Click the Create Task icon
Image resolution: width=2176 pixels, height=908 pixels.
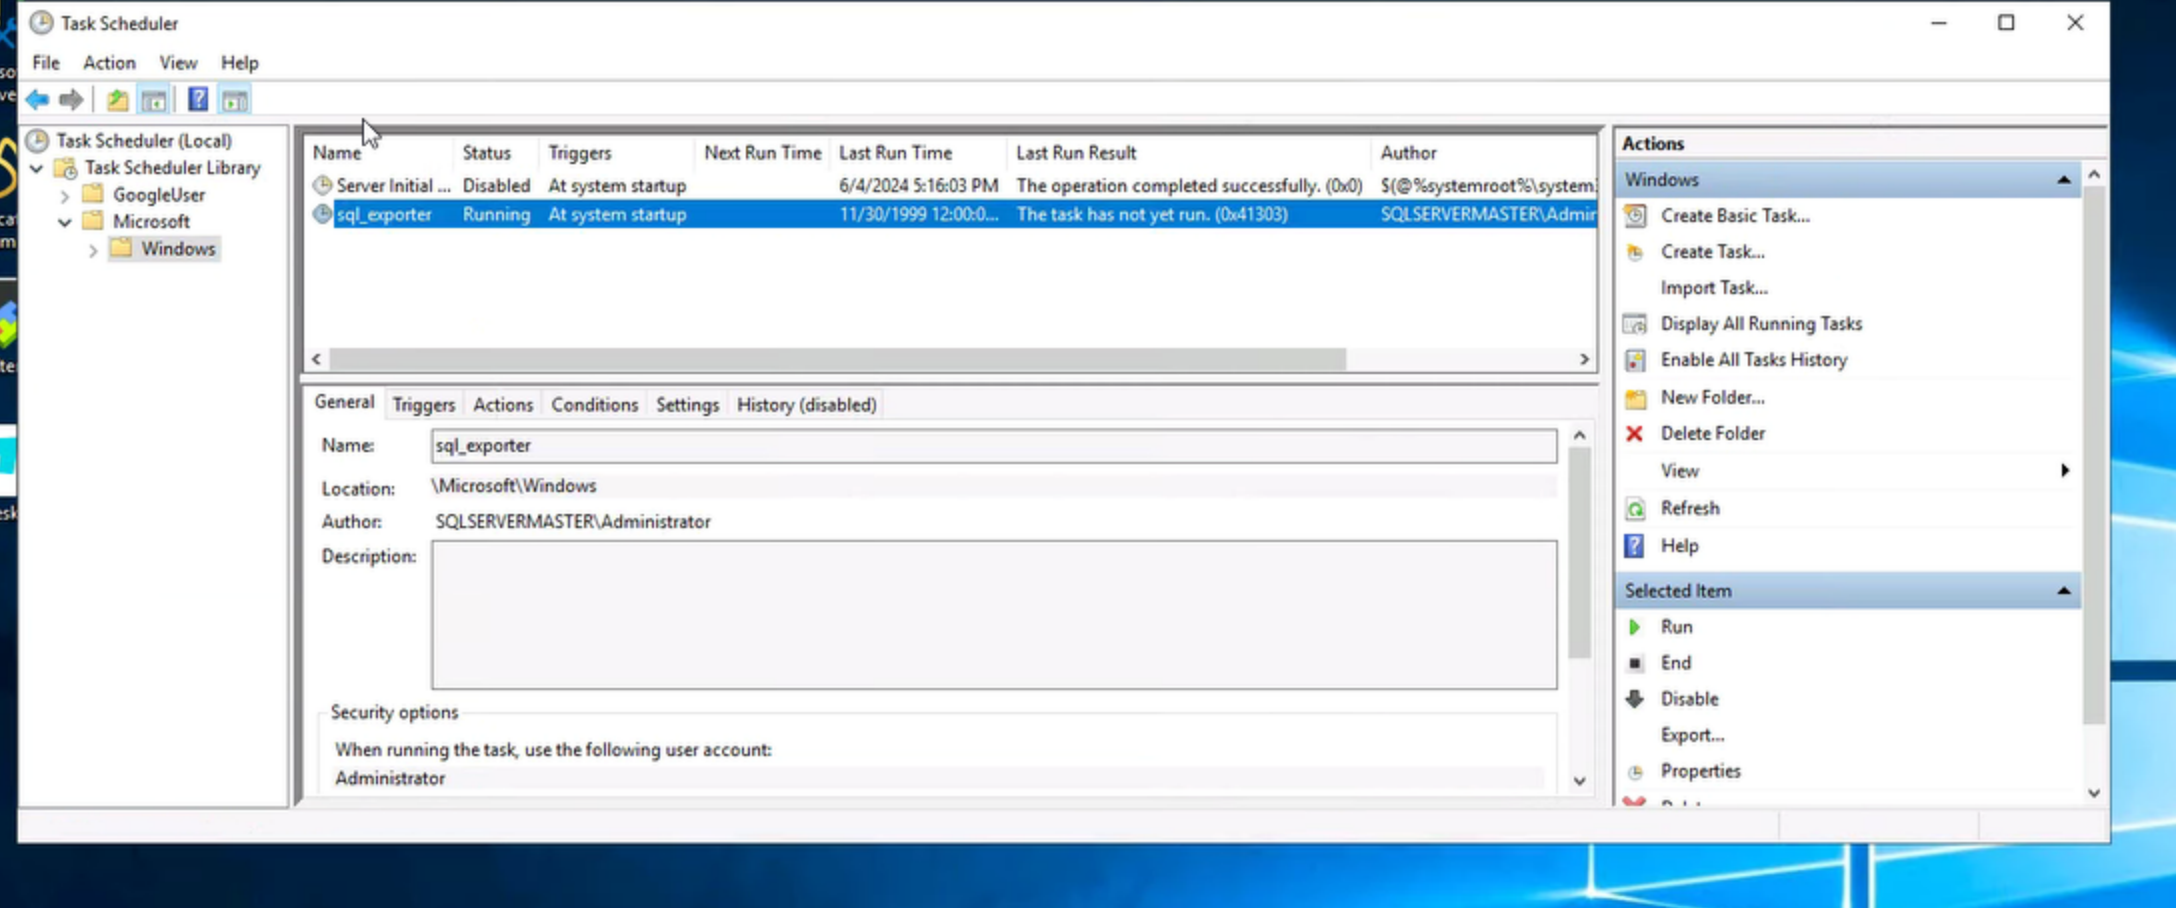point(1635,252)
